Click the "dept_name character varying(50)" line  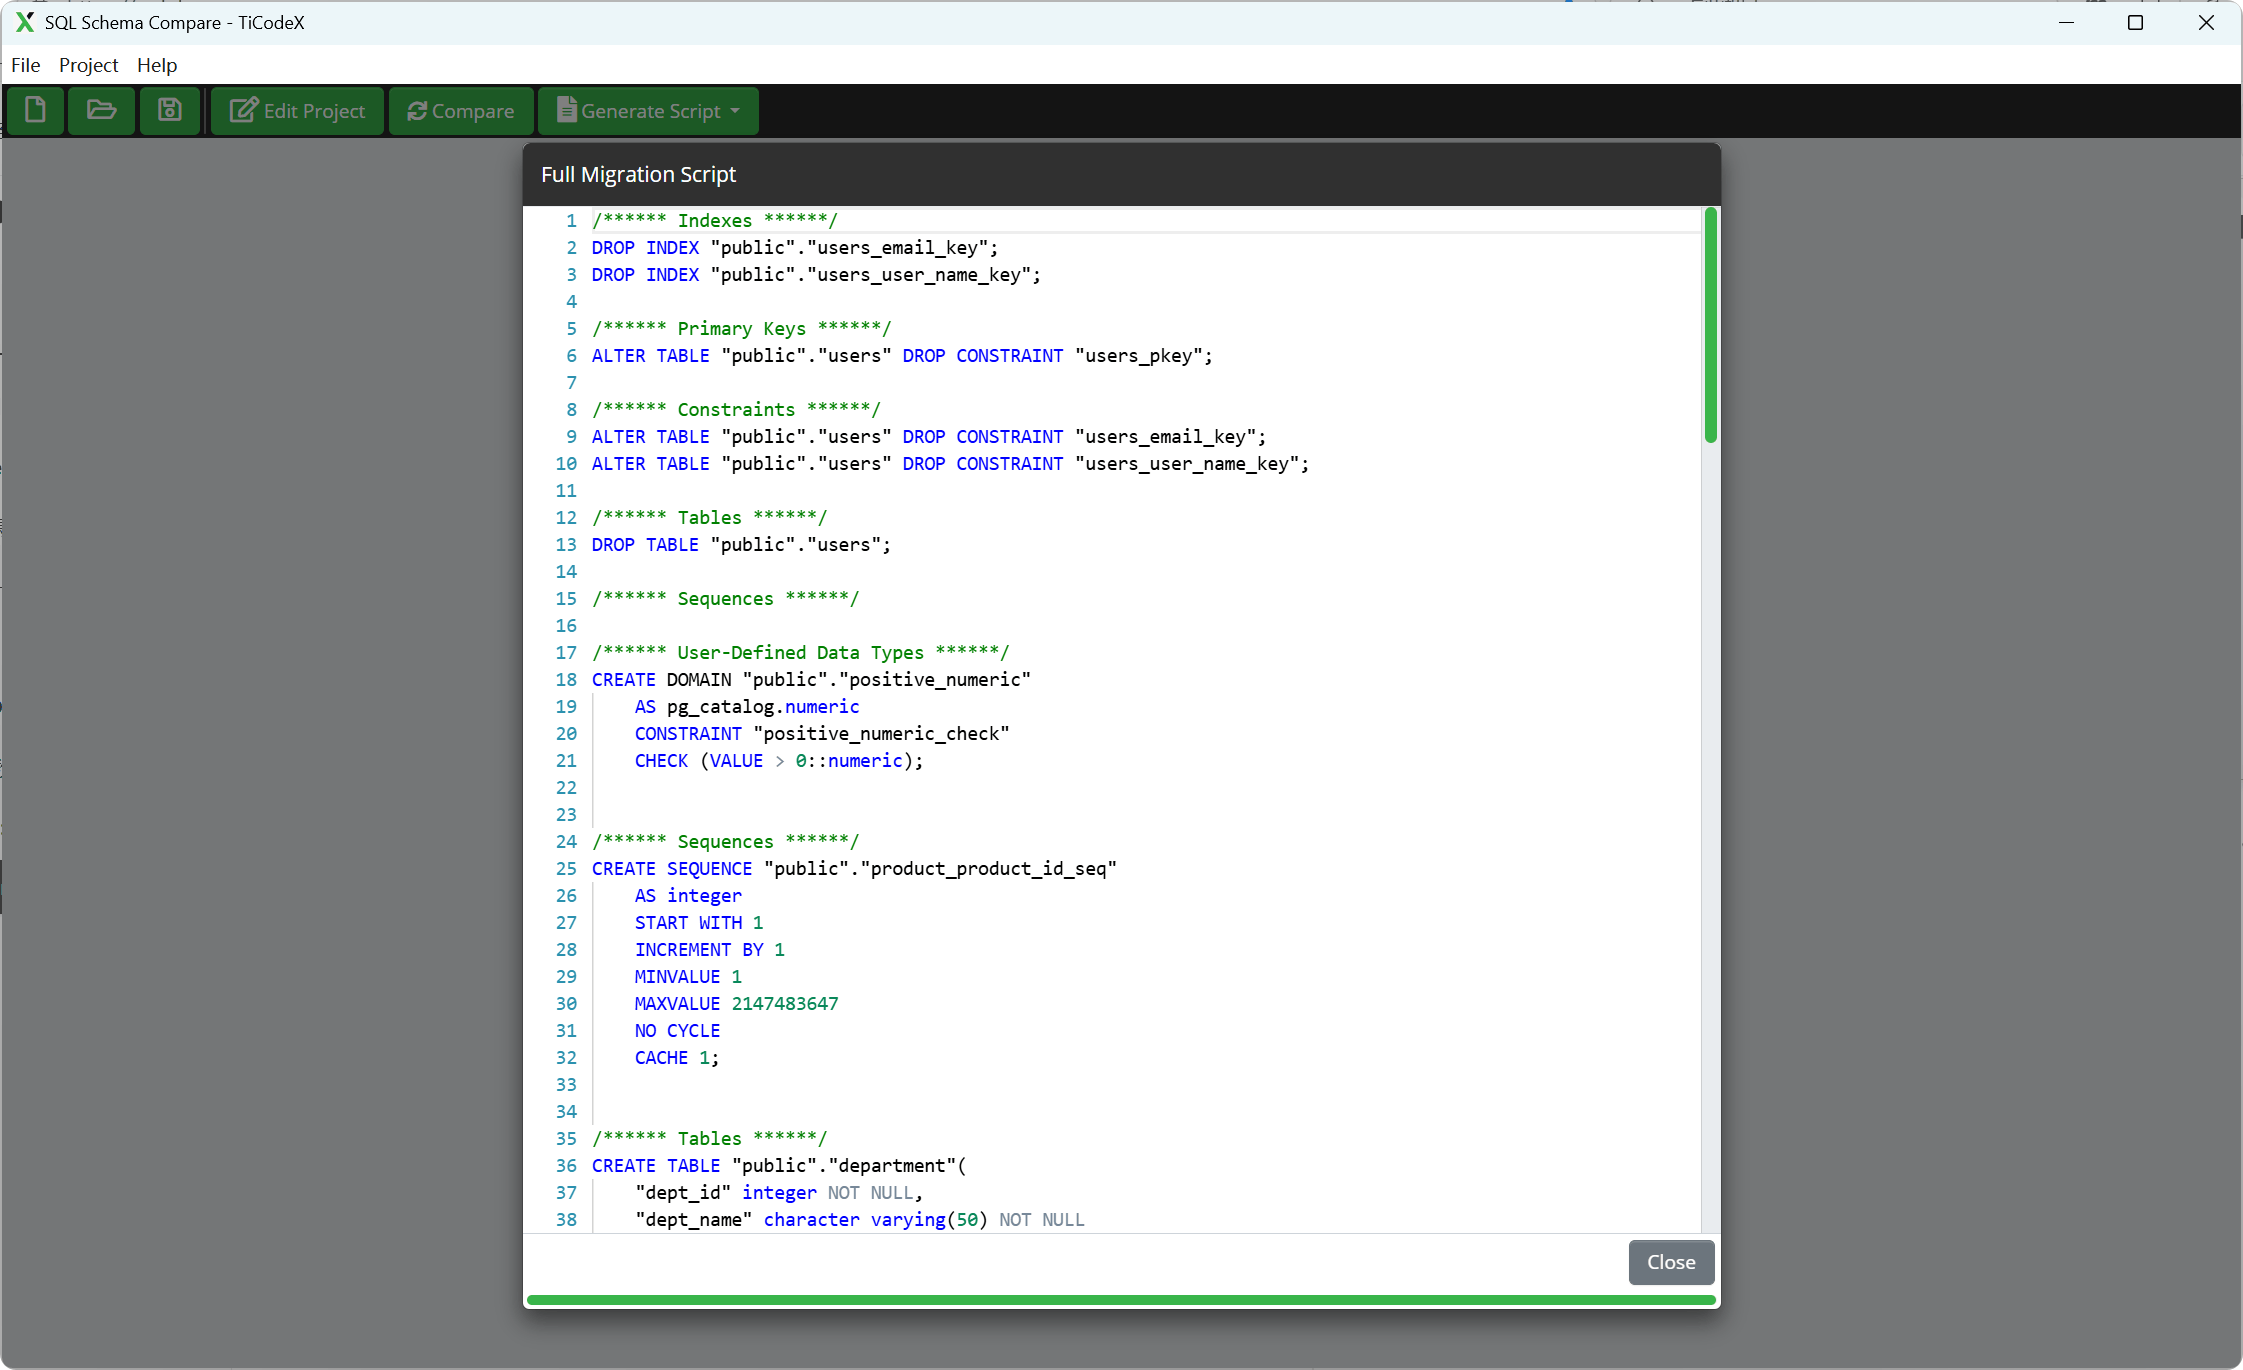(859, 1219)
